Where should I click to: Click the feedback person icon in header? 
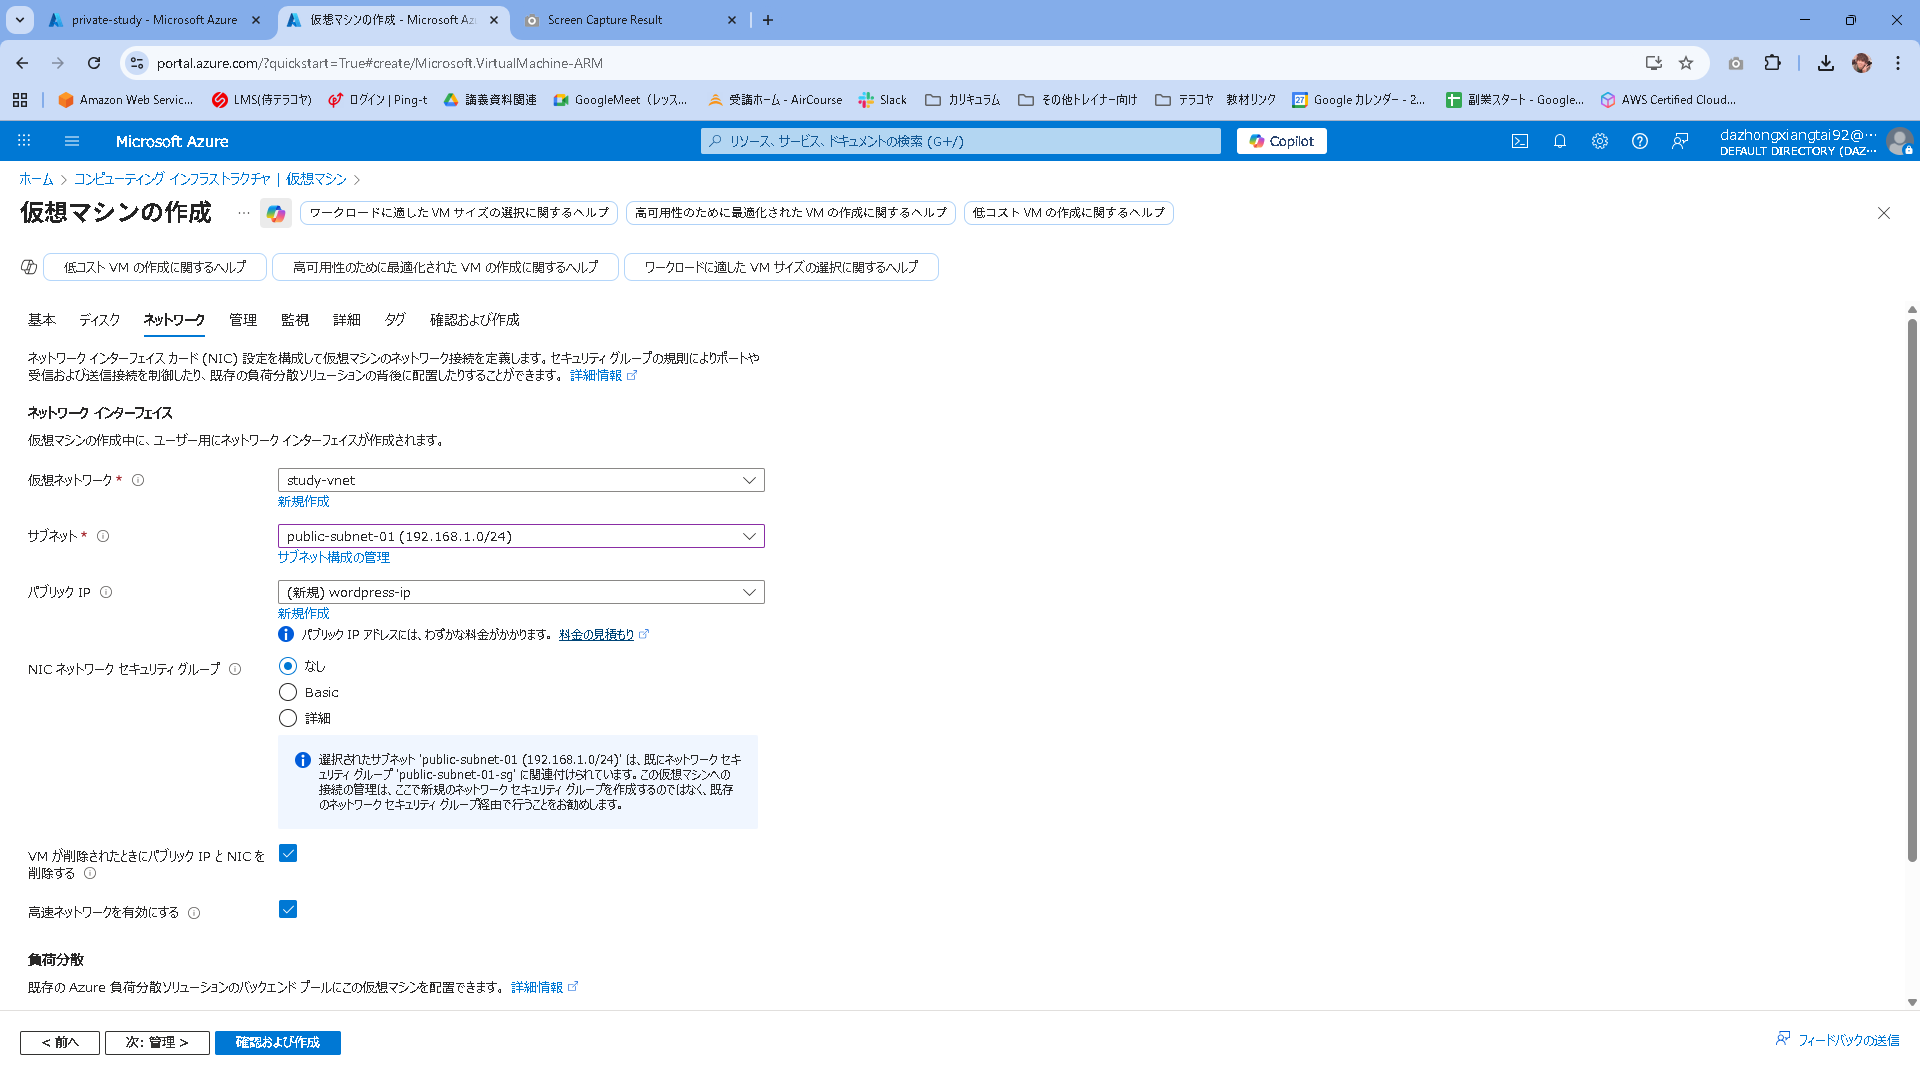point(1680,141)
